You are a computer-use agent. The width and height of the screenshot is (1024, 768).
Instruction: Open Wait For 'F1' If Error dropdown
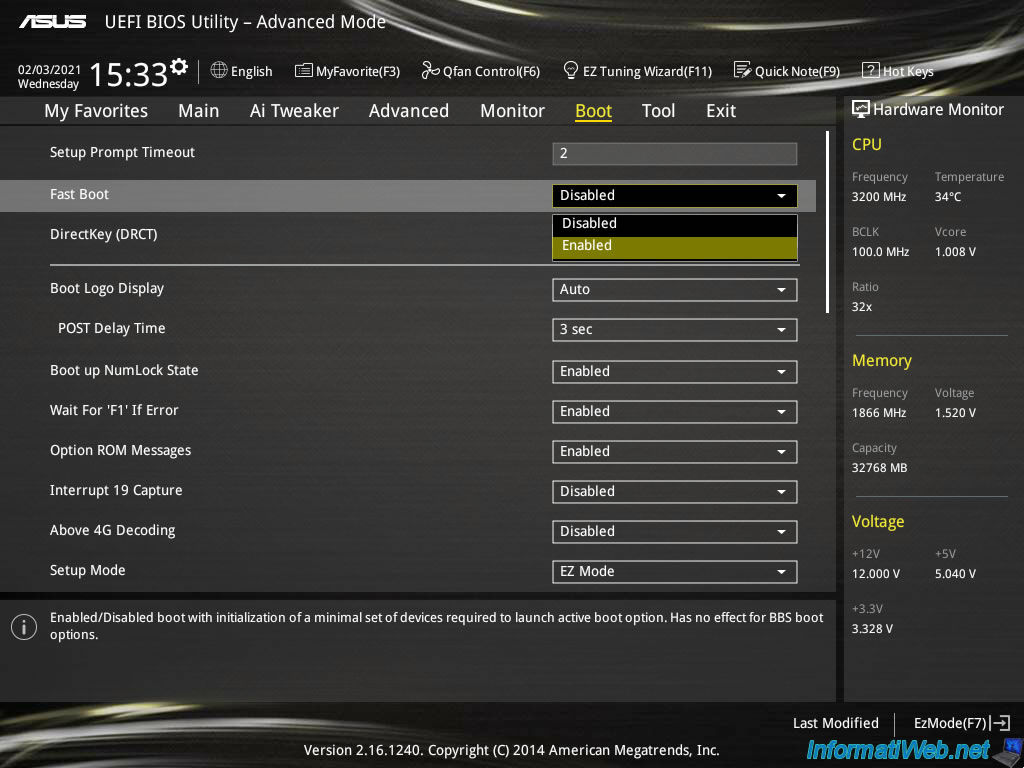(x=675, y=411)
